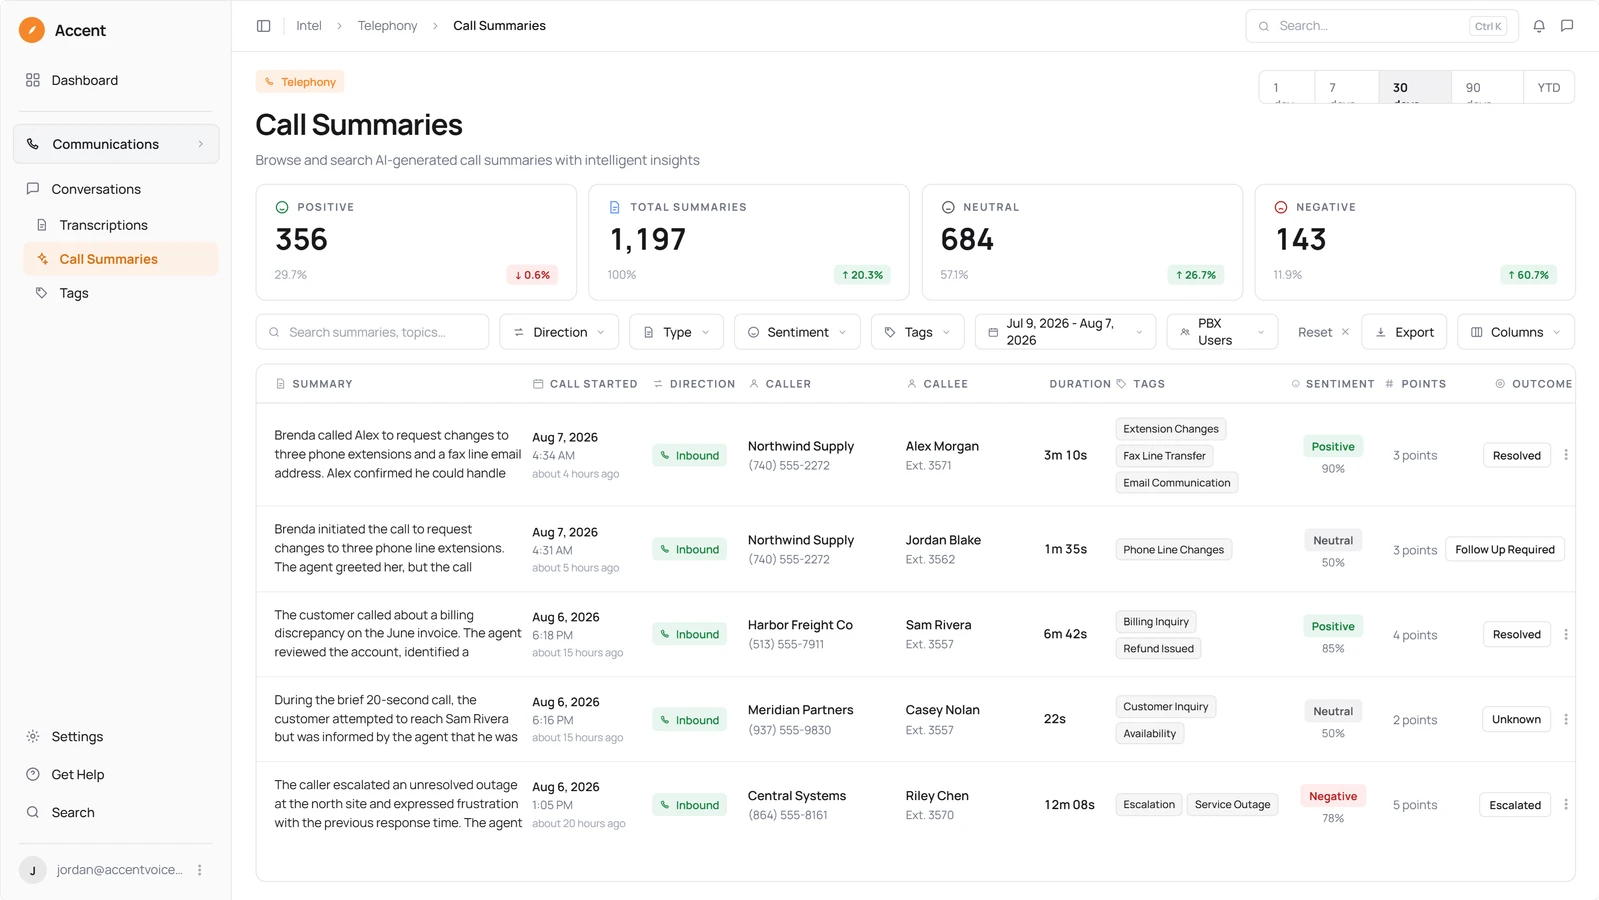Viewport: 1599px width, 900px height.
Task: Go to Intel breadcrumb
Action: 309,26
